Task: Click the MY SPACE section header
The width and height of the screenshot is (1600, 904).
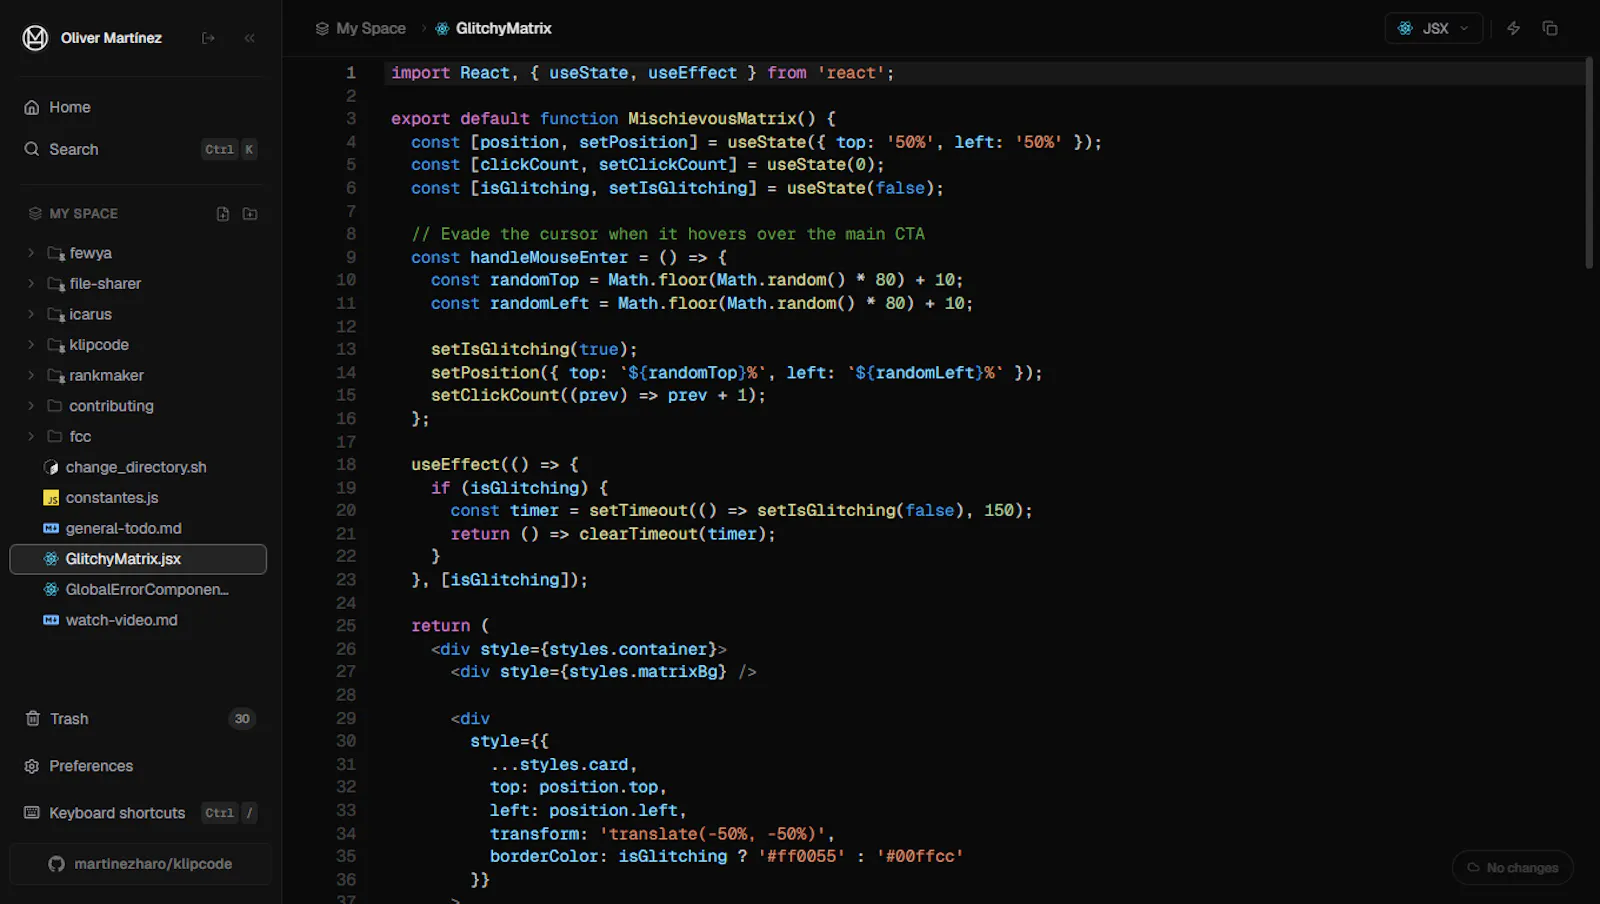Action: [84, 214]
